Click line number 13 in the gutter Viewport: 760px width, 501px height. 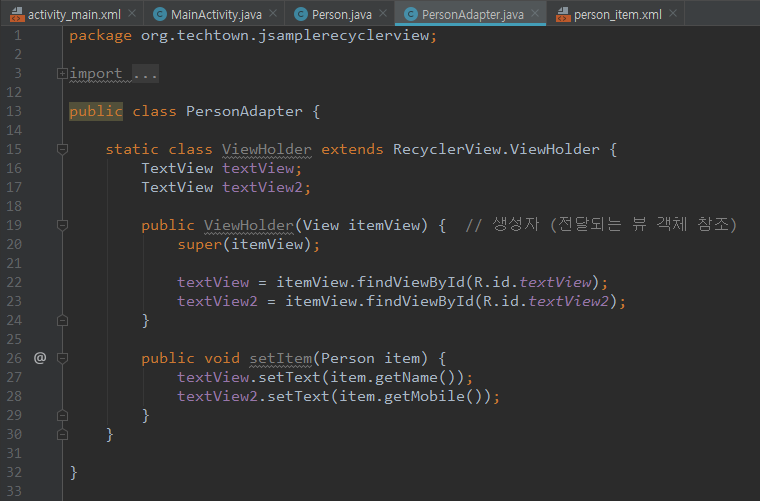pos(14,111)
